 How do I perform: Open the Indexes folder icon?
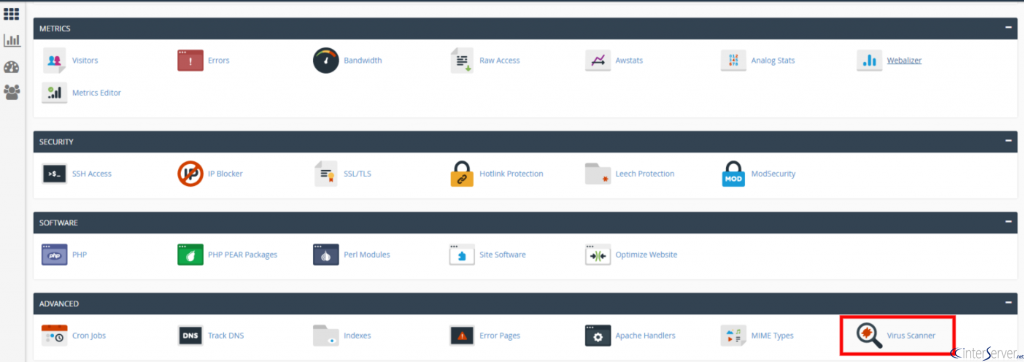tap(326, 335)
